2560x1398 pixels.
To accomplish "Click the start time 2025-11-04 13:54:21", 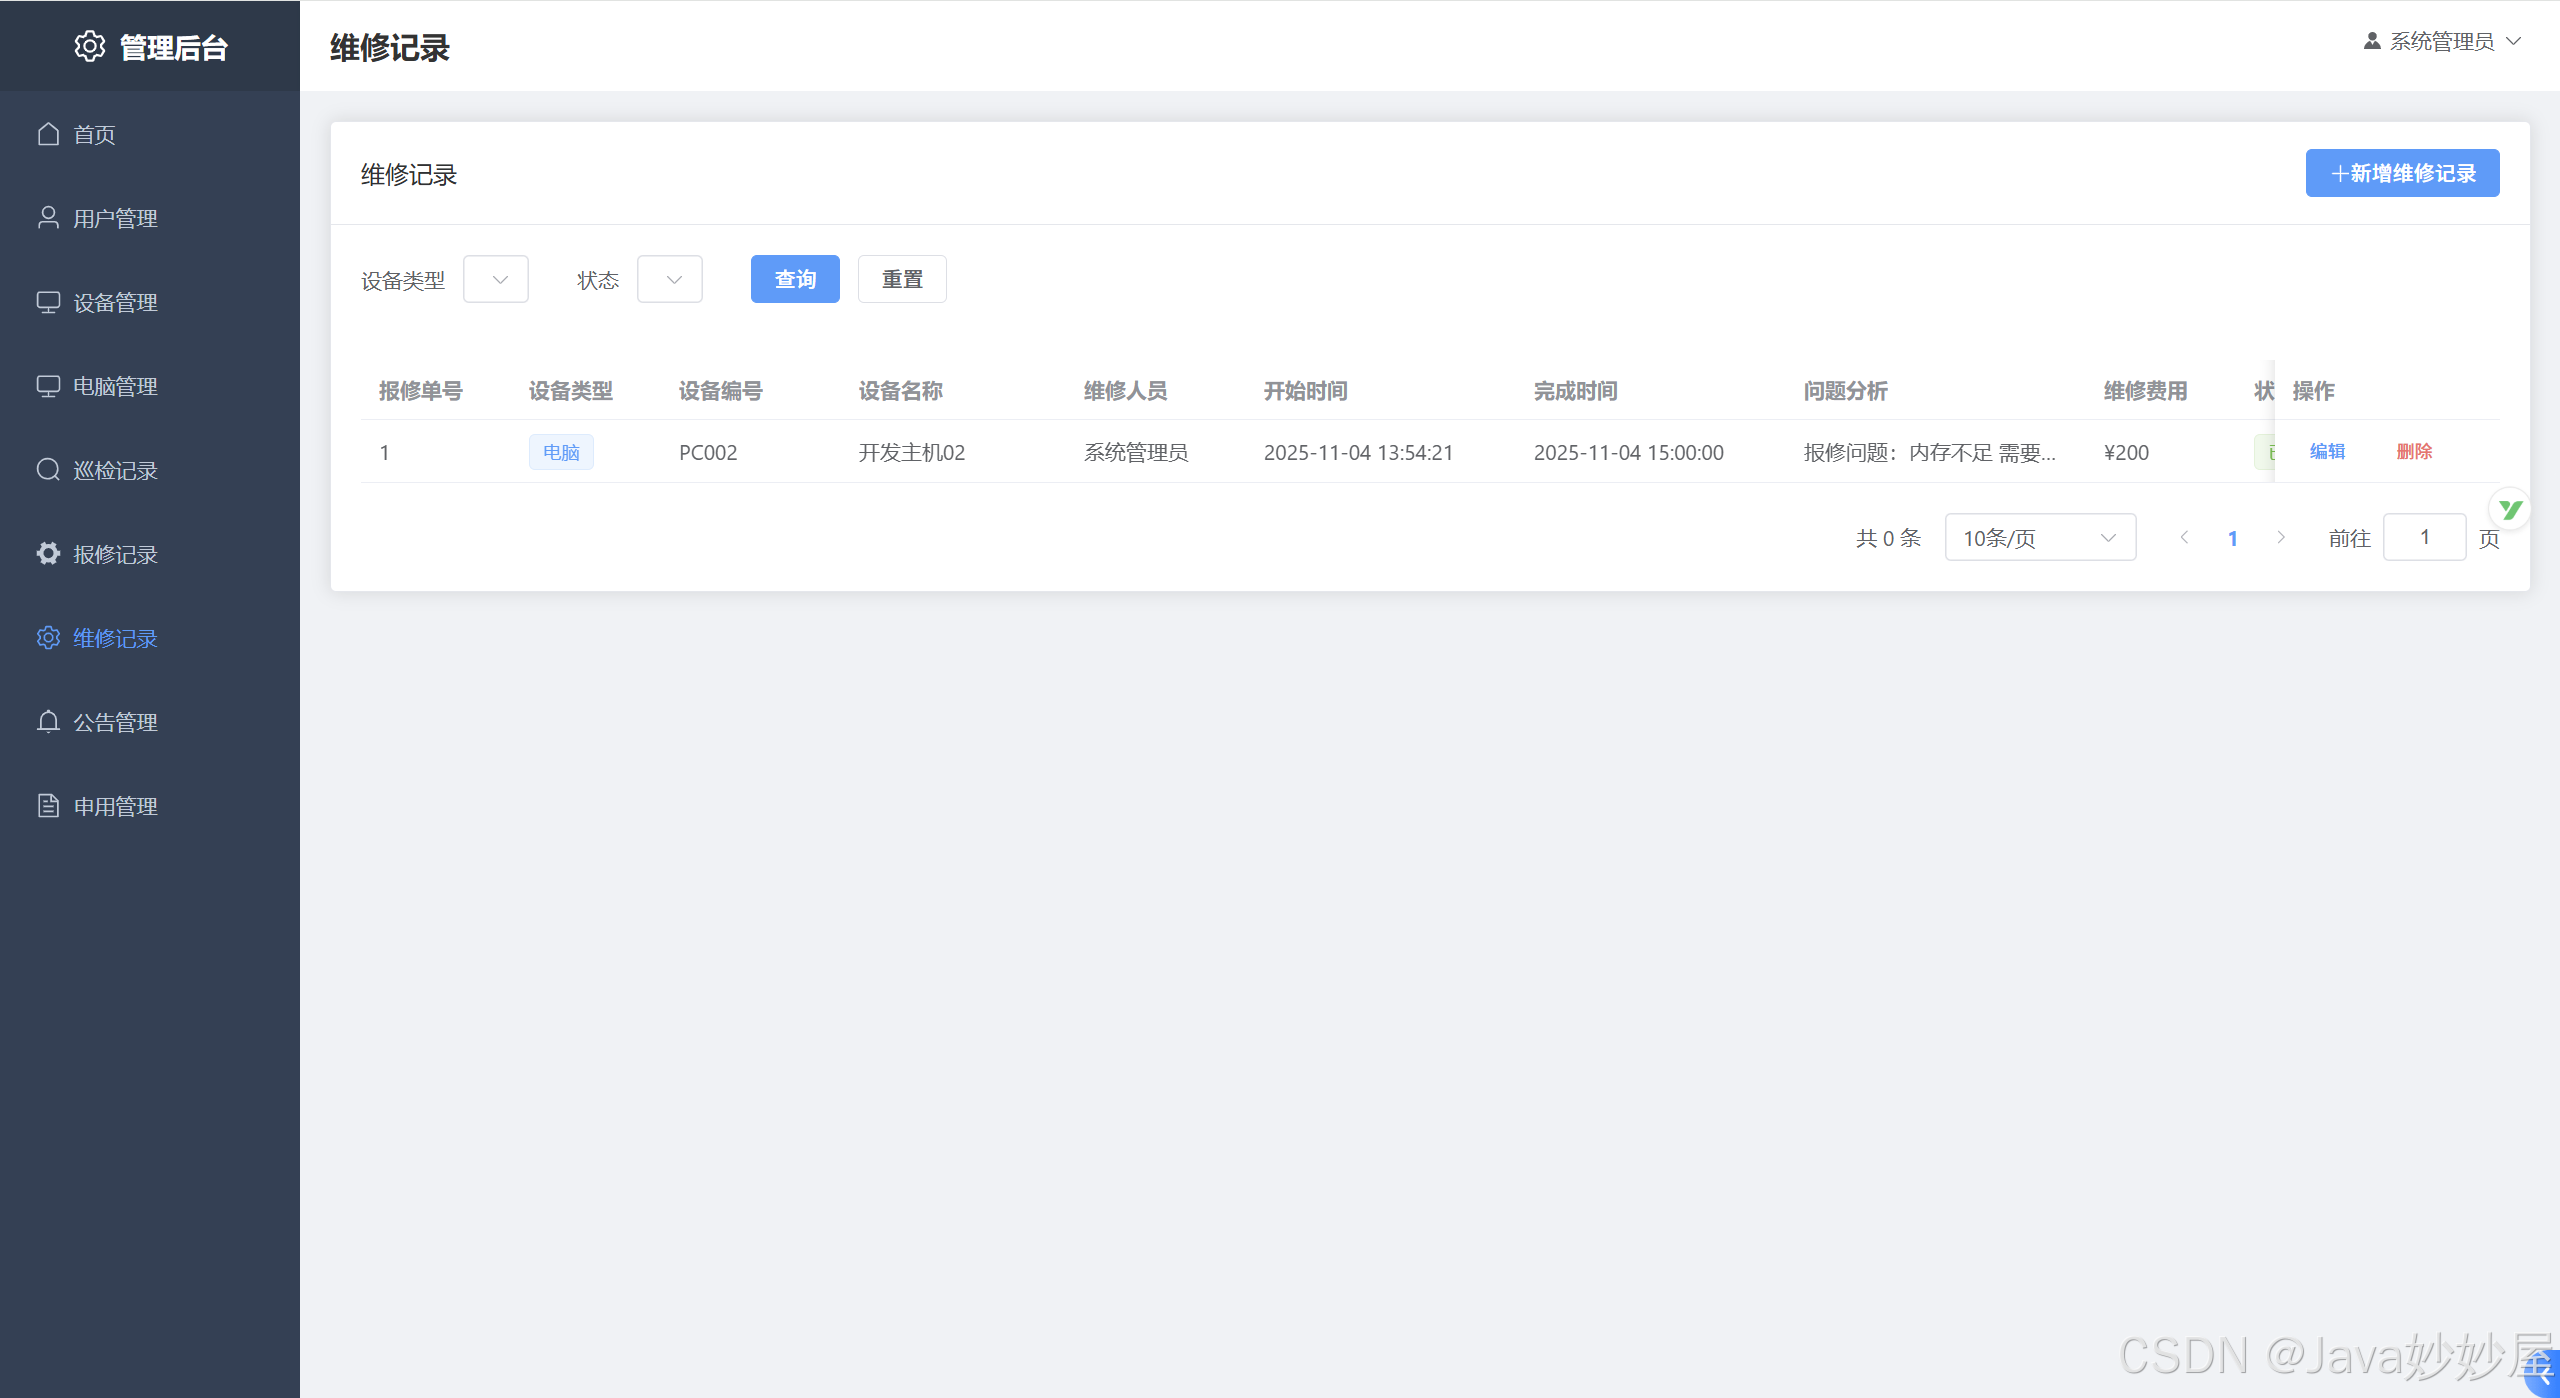I will (x=1358, y=452).
